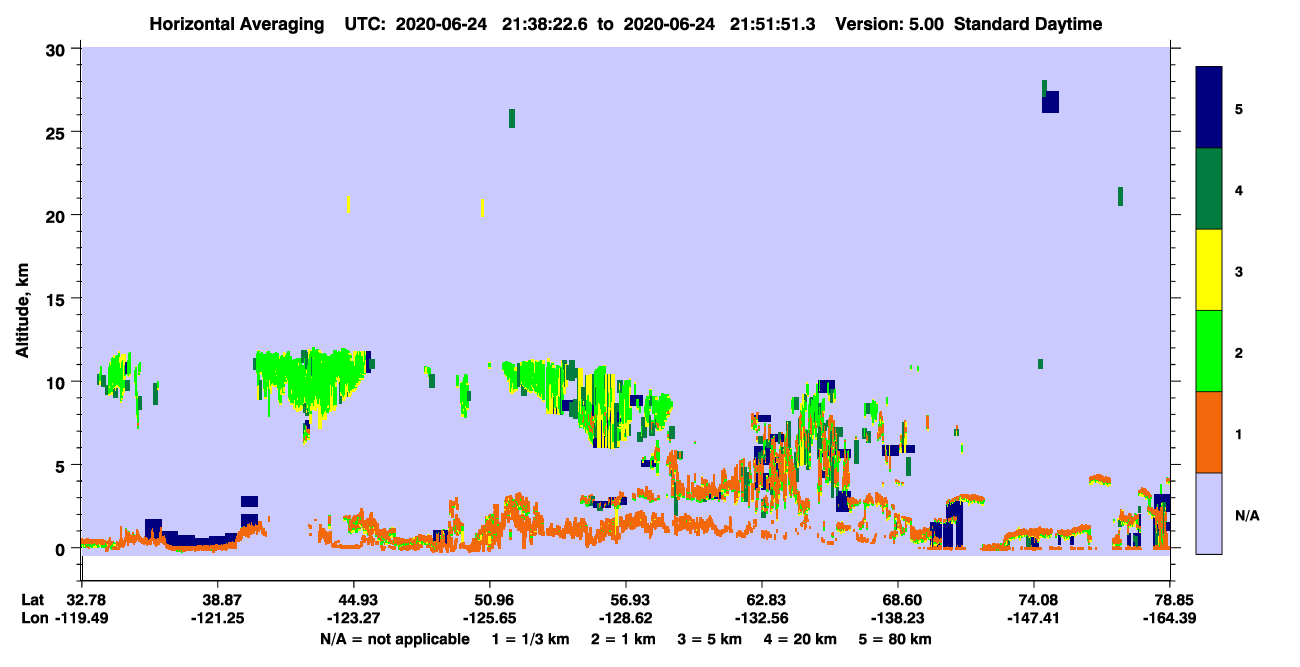This screenshot has width=1300, height=667.
Task: Select the bright green colorbar segment labeled 2
Action: click(x=1209, y=351)
